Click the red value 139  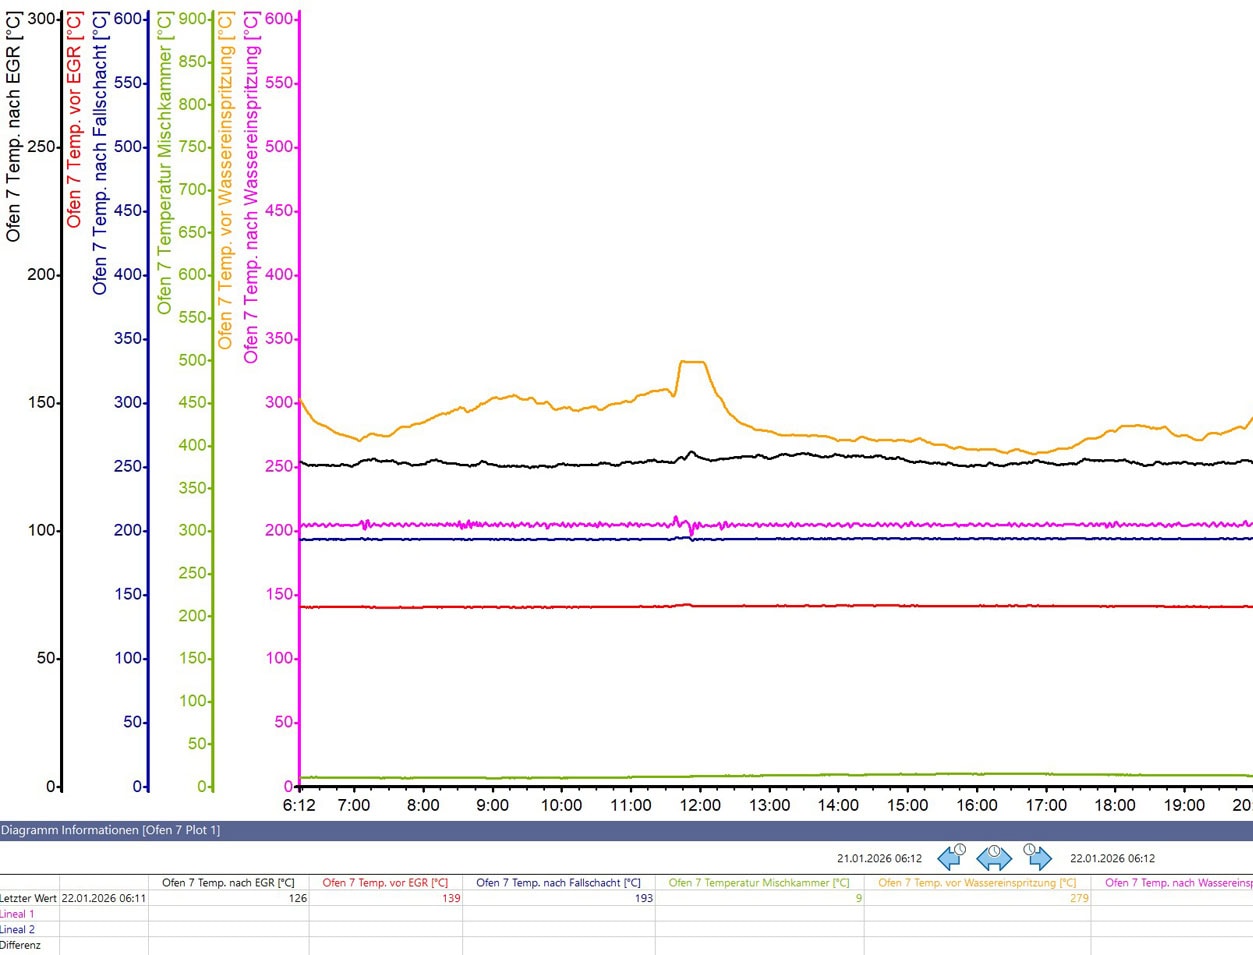451,898
